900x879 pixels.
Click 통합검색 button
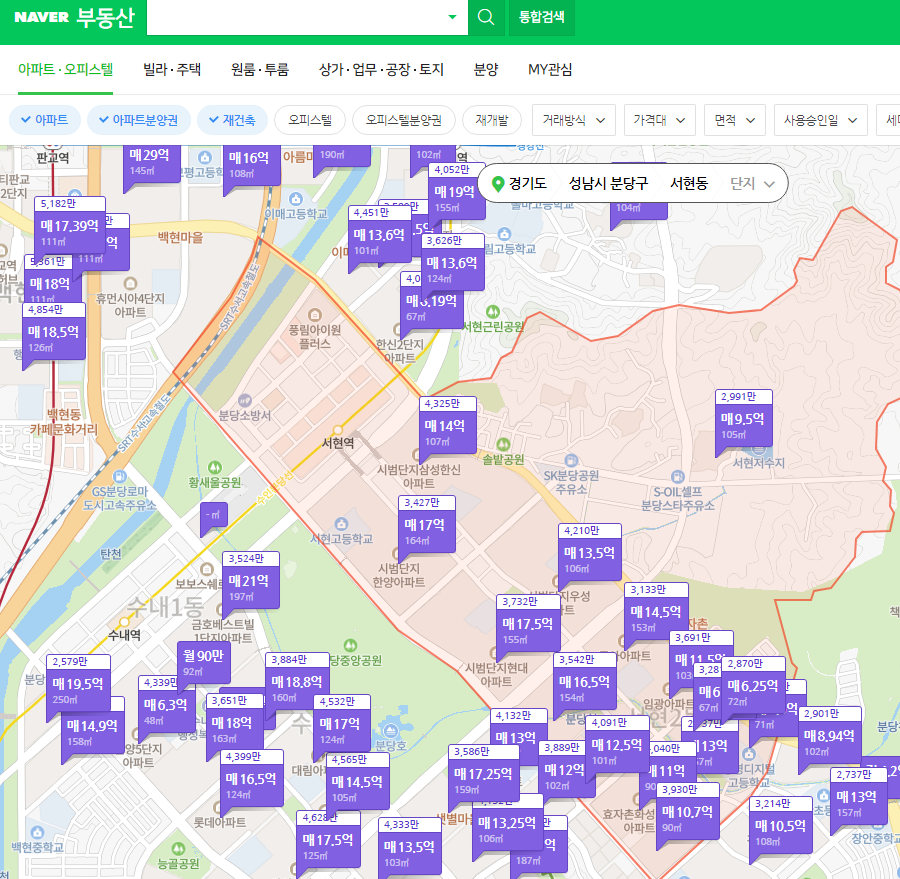(x=541, y=17)
